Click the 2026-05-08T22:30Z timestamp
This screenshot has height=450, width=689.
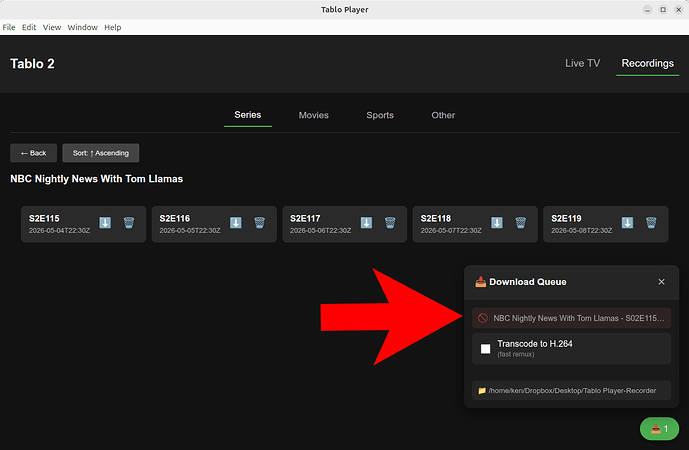(582, 230)
